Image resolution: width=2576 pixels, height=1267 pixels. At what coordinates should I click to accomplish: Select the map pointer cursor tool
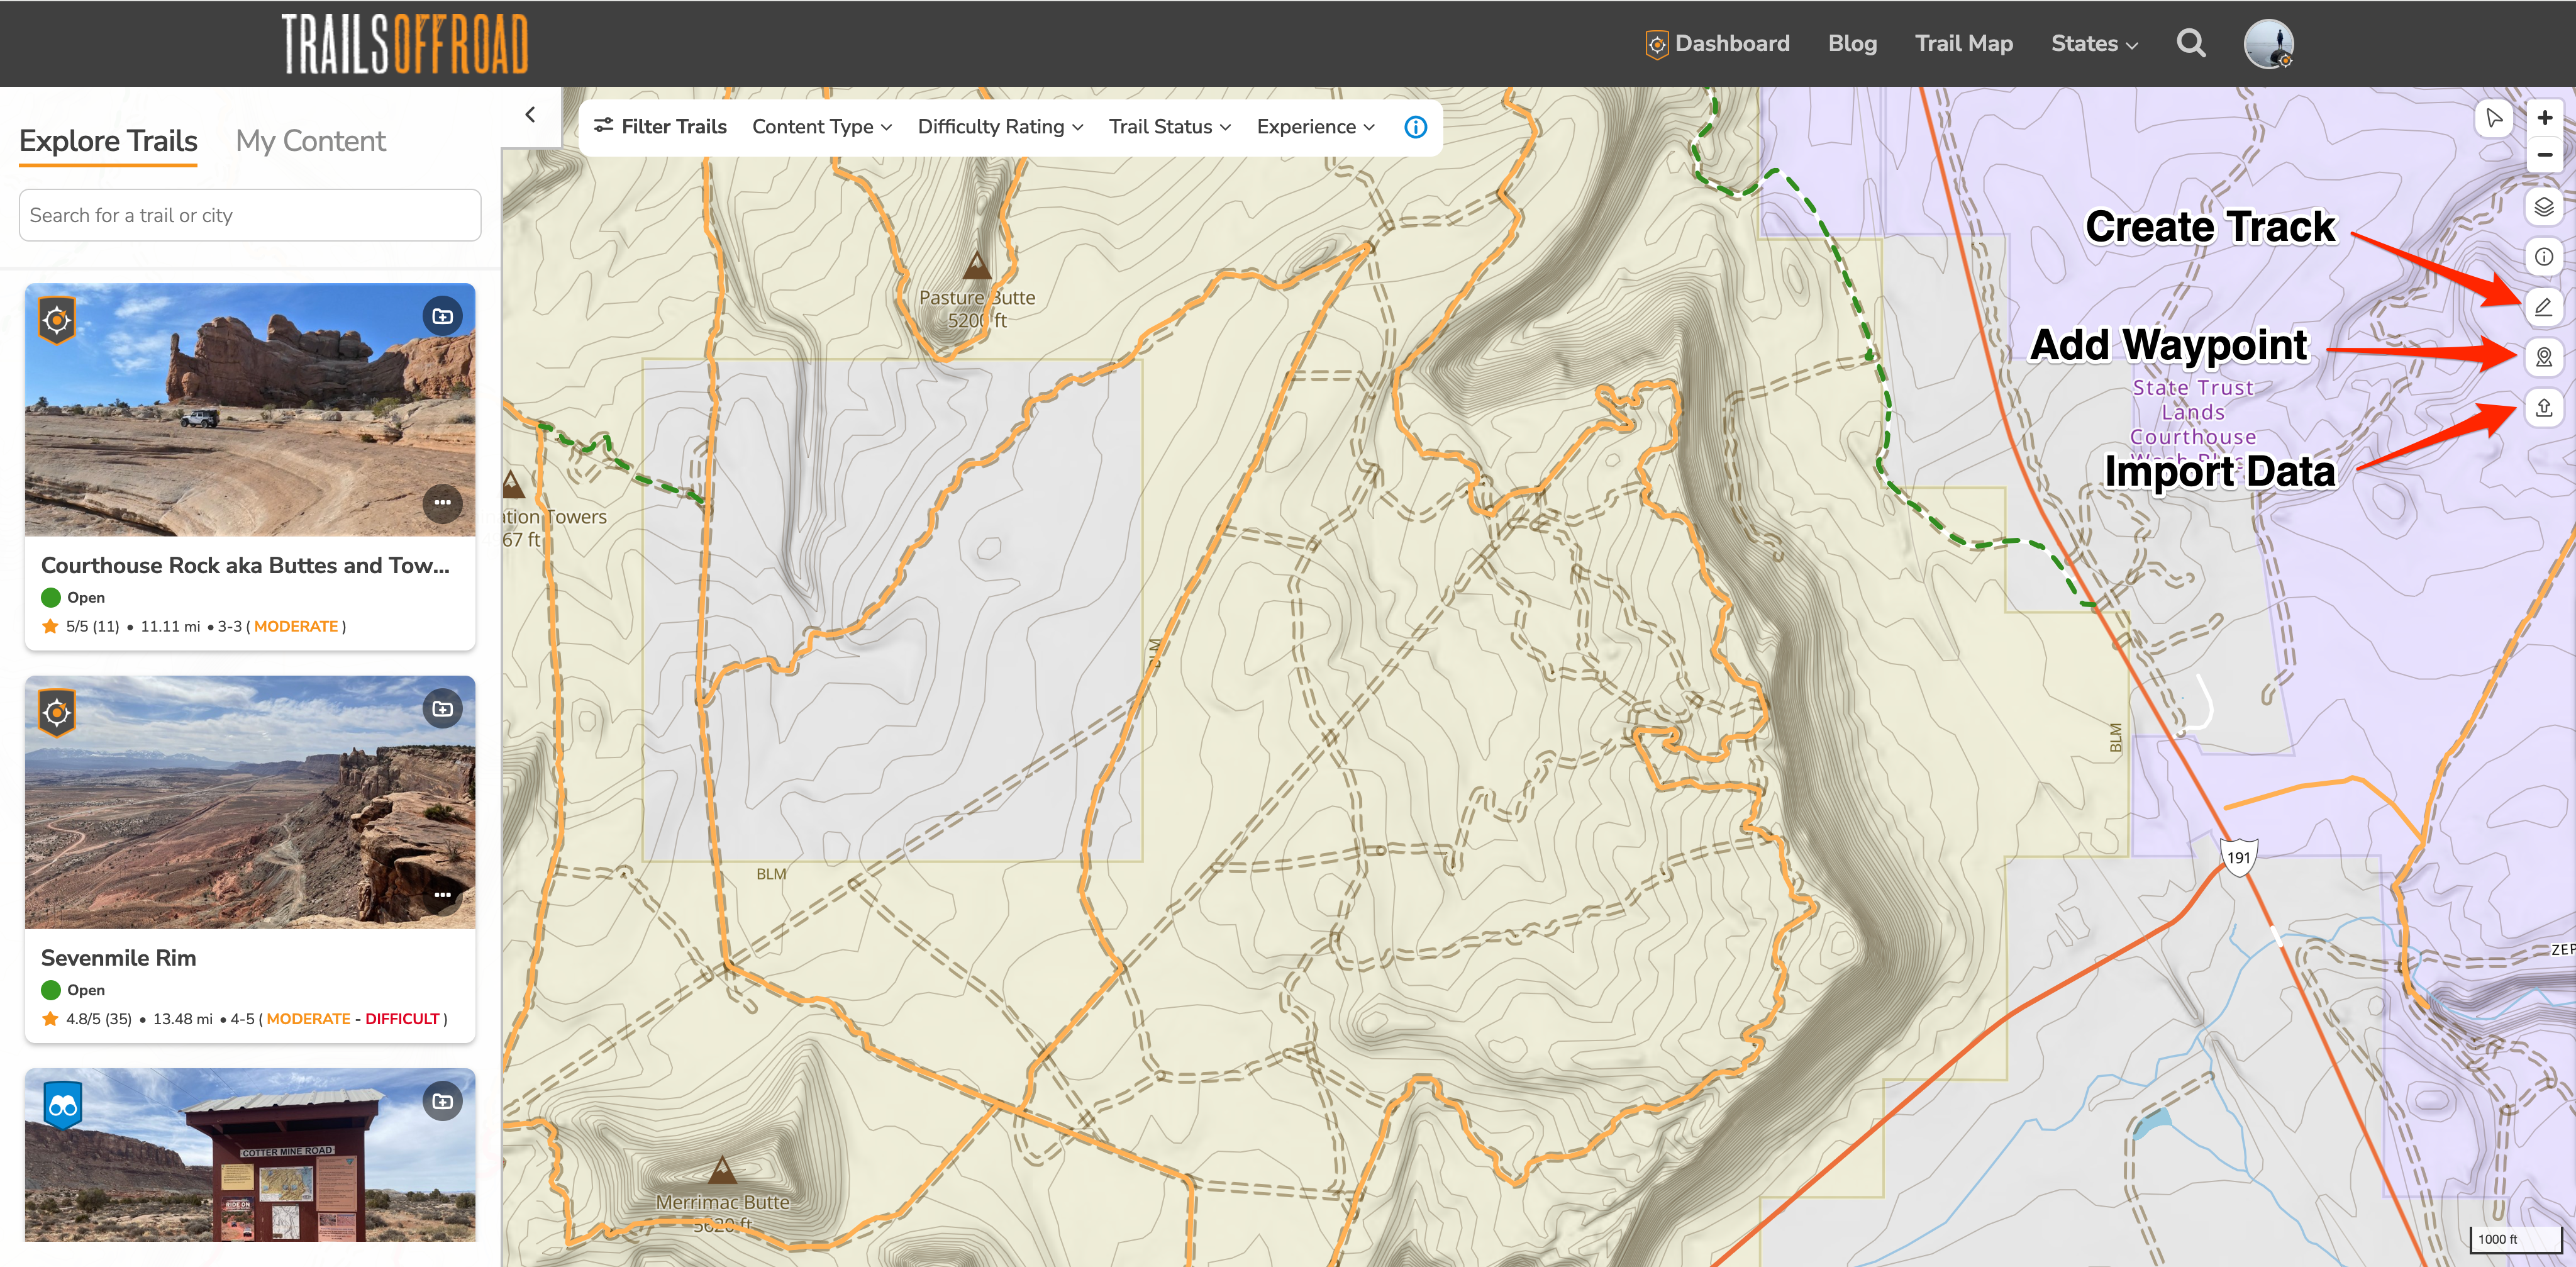[x=2494, y=118]
